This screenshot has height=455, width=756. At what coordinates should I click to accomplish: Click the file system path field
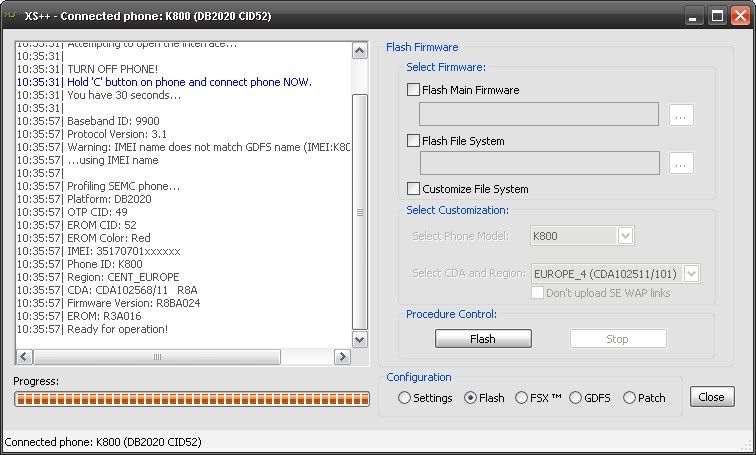540,163
